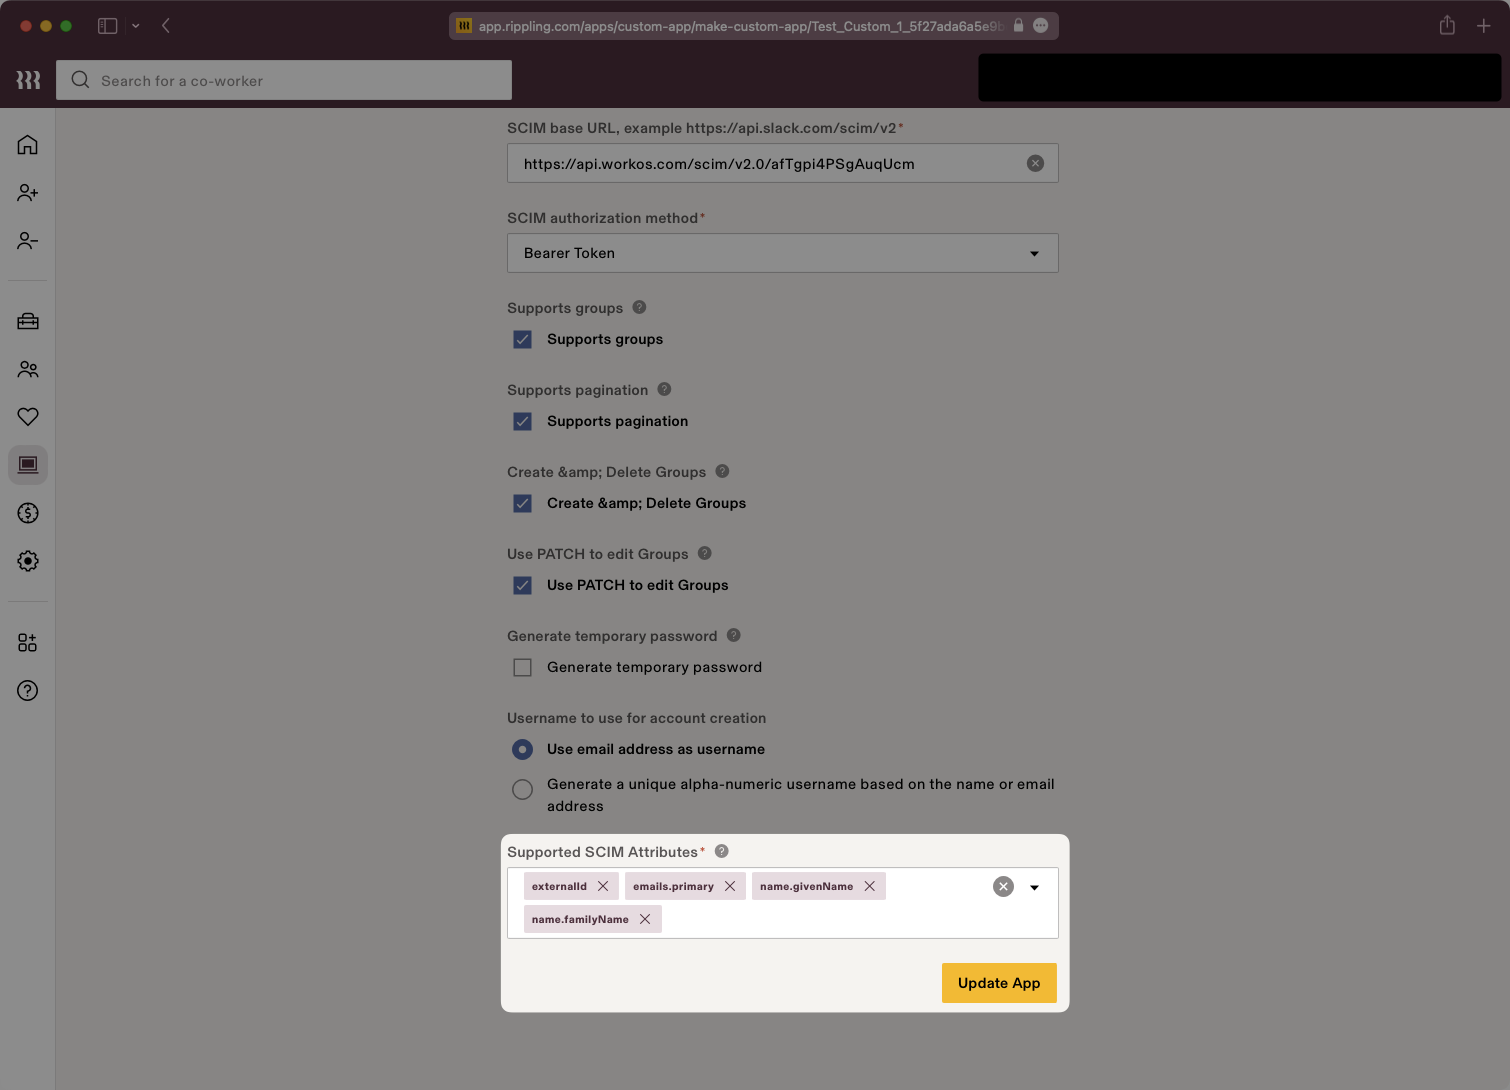The image size is (1510, 1090).
Task: Open the briefcase sidebar icon
Action: [28, 321]
